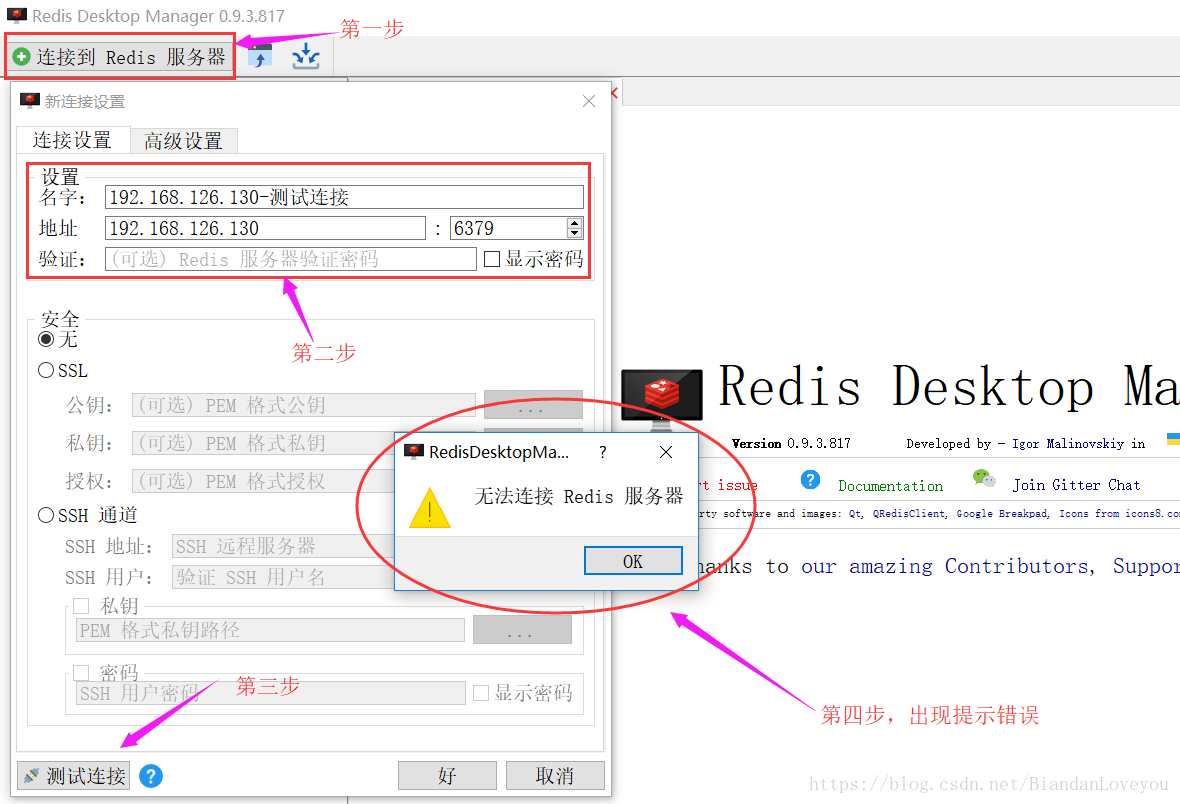Open the QRedisClient credits link
Image resolution: width=1180 pixels, height=804 pixels.
[909, 513]
